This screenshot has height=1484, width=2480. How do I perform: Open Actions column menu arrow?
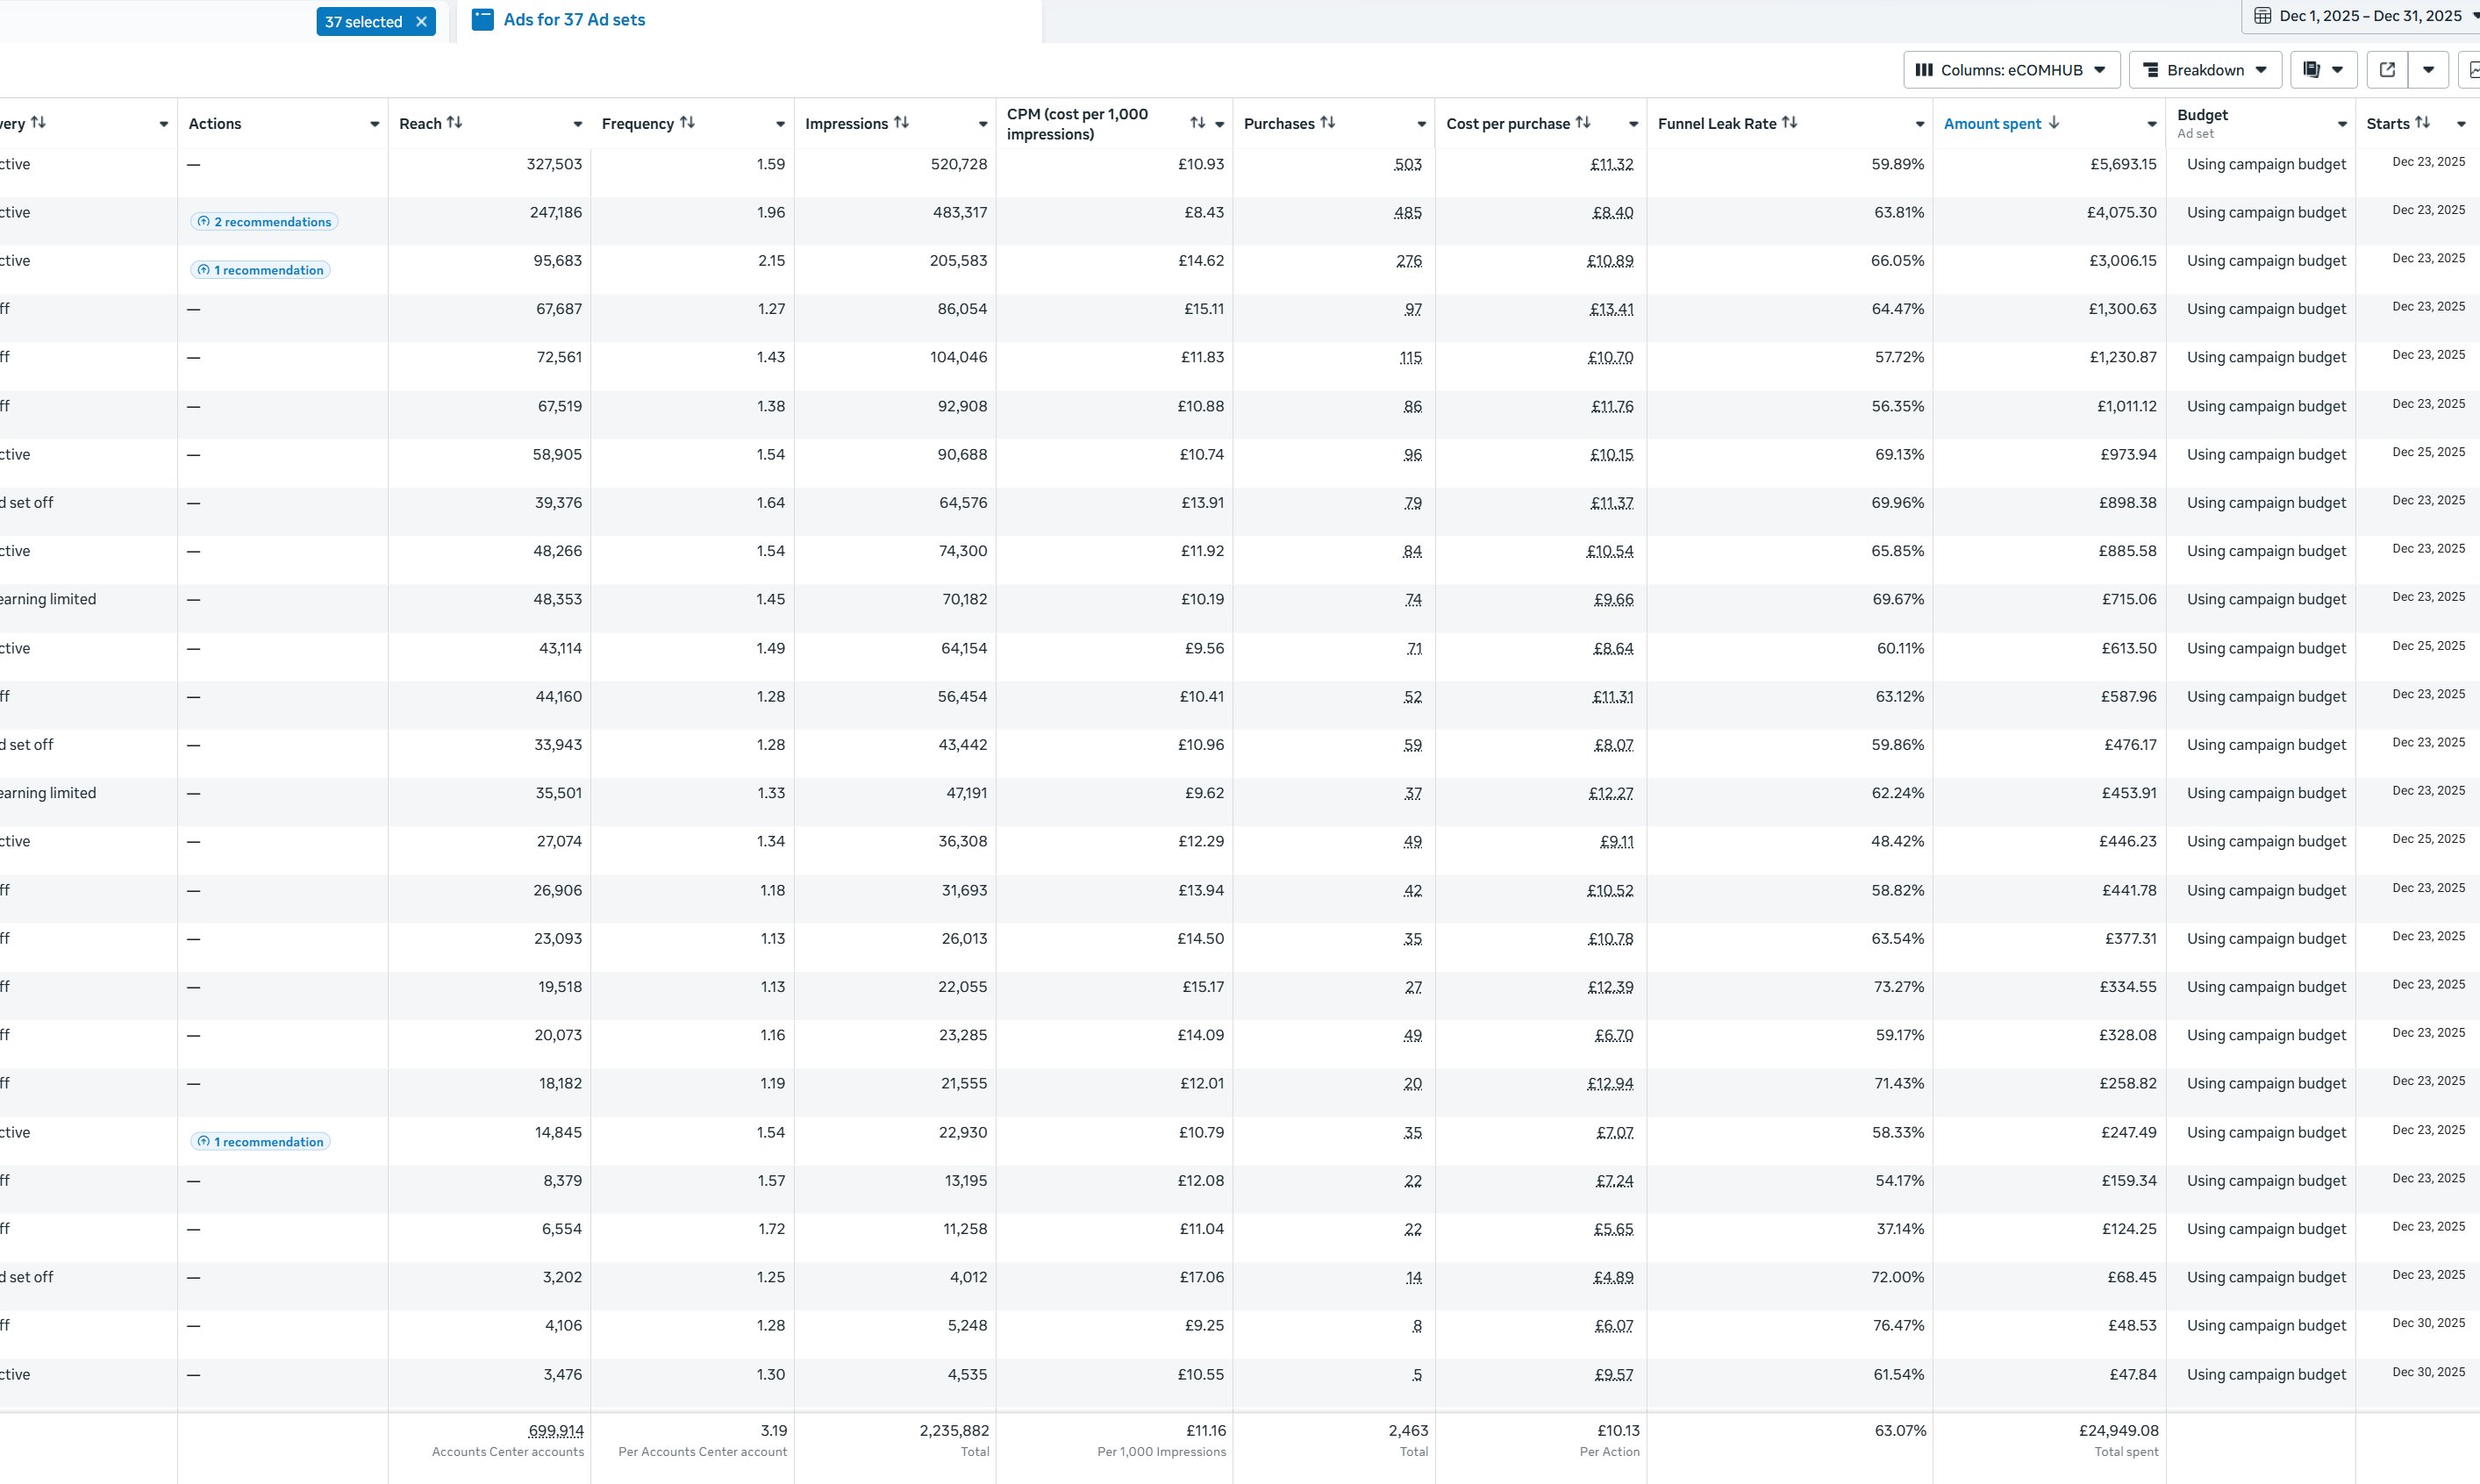374,124
